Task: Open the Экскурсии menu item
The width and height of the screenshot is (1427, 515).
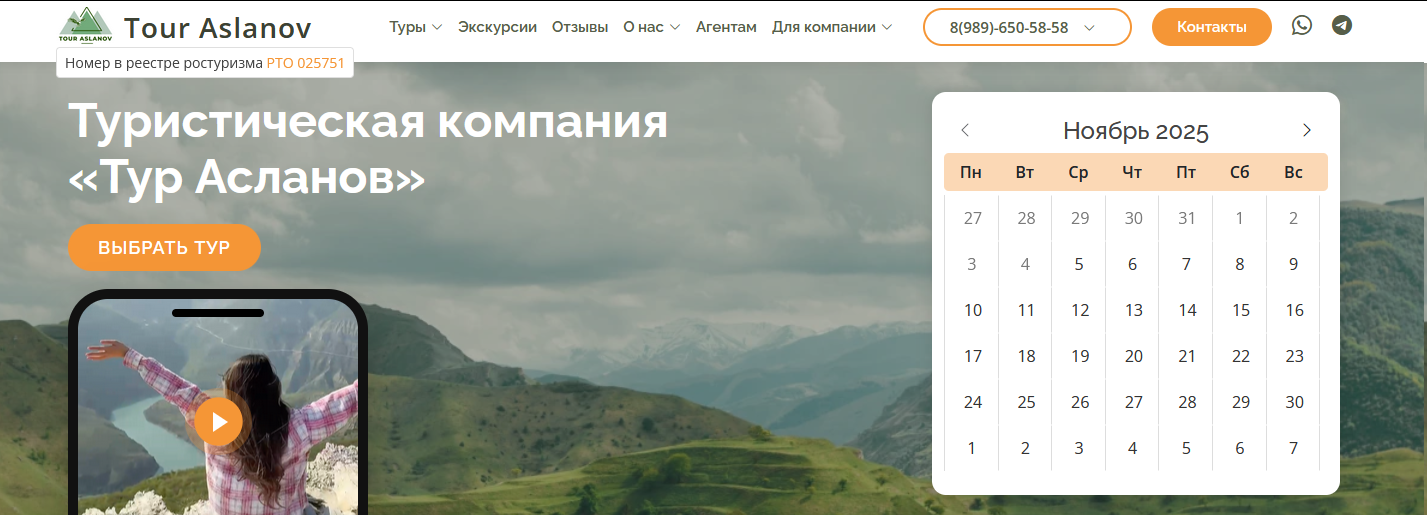Action: pyautogui.click(x=497, y=27)
